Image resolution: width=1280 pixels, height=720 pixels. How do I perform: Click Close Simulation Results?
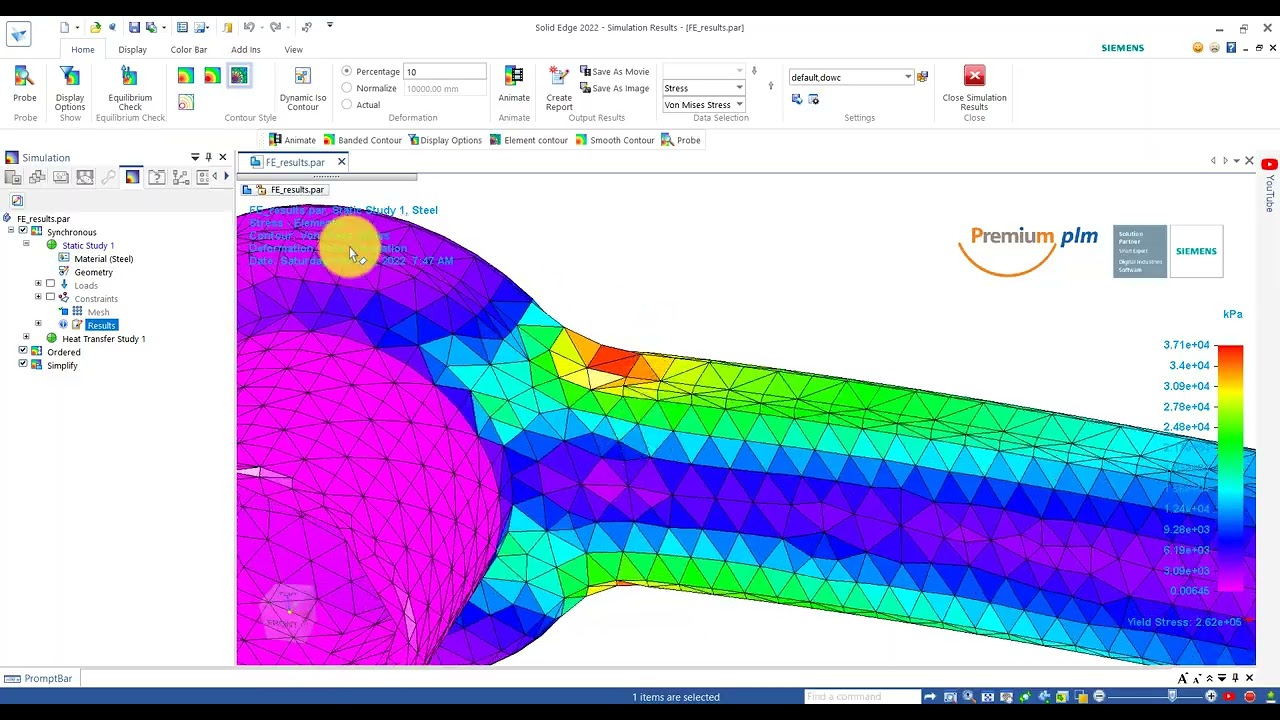[x=974, y=88]
